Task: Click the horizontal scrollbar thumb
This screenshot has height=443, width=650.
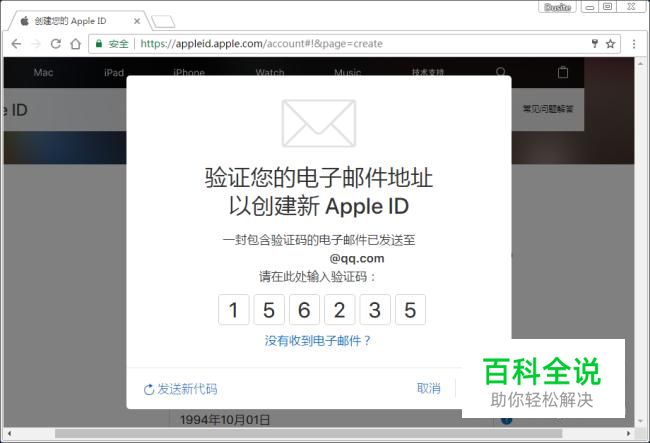Action: pos(308,433)
